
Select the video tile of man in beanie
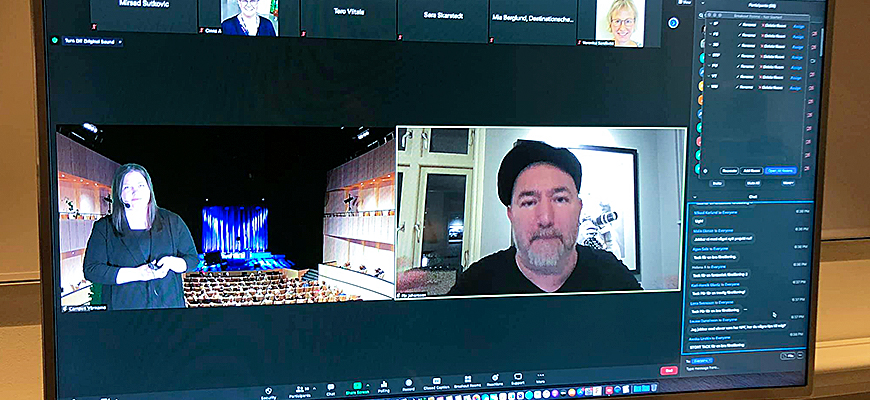pos(541,211)
